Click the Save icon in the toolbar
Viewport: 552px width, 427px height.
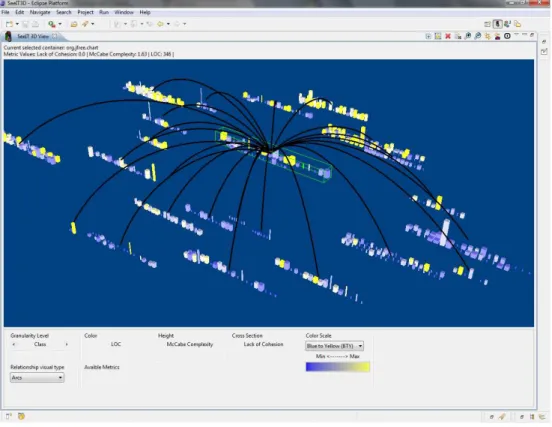25,24
